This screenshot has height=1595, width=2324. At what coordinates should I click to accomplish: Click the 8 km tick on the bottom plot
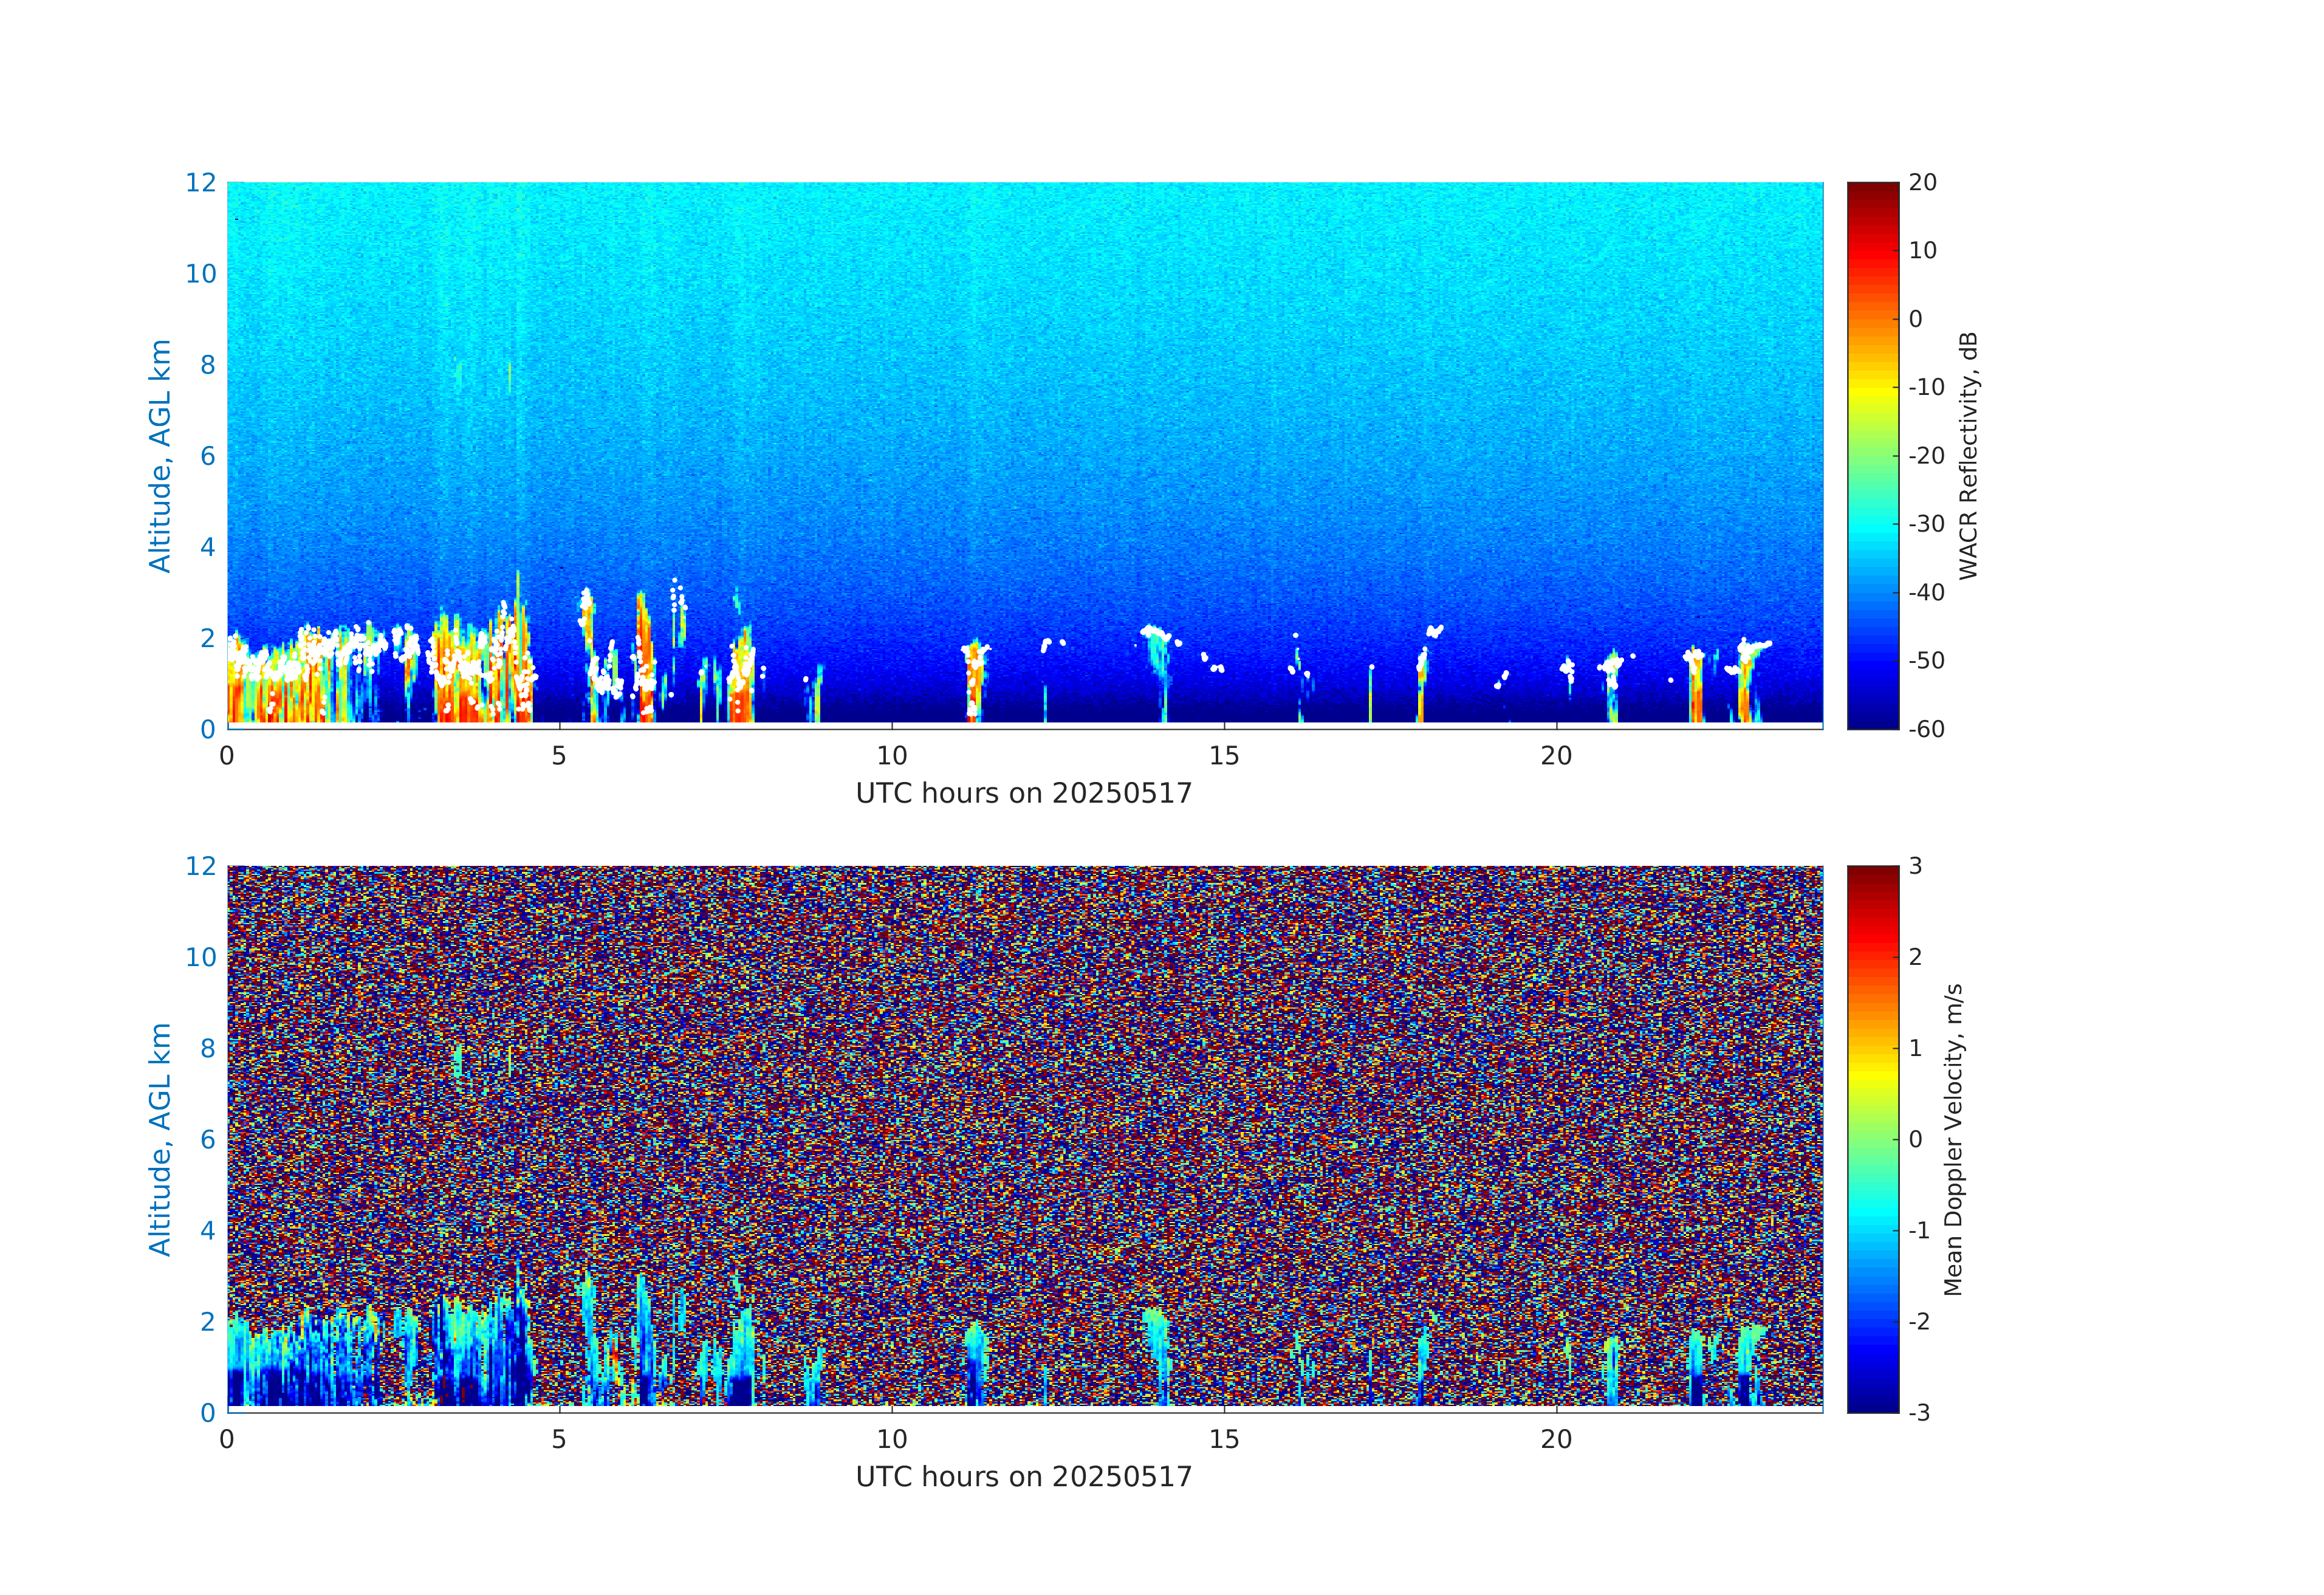[208, 1048]
